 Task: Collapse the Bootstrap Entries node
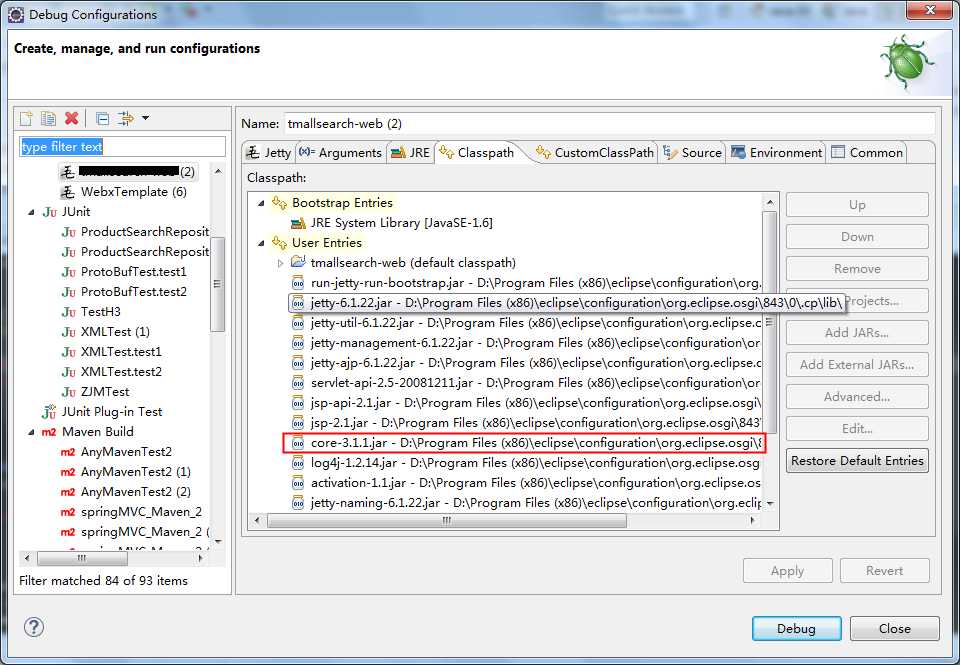coord(261,203)
